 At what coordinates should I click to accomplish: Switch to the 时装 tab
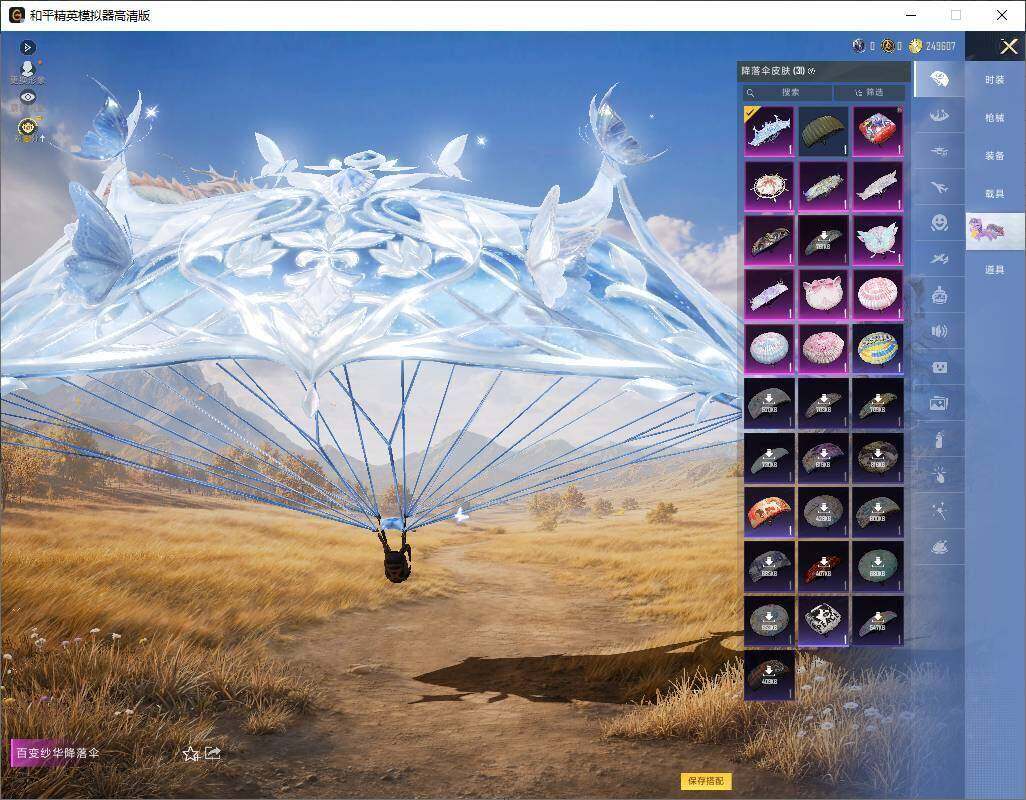click(995, 80)
